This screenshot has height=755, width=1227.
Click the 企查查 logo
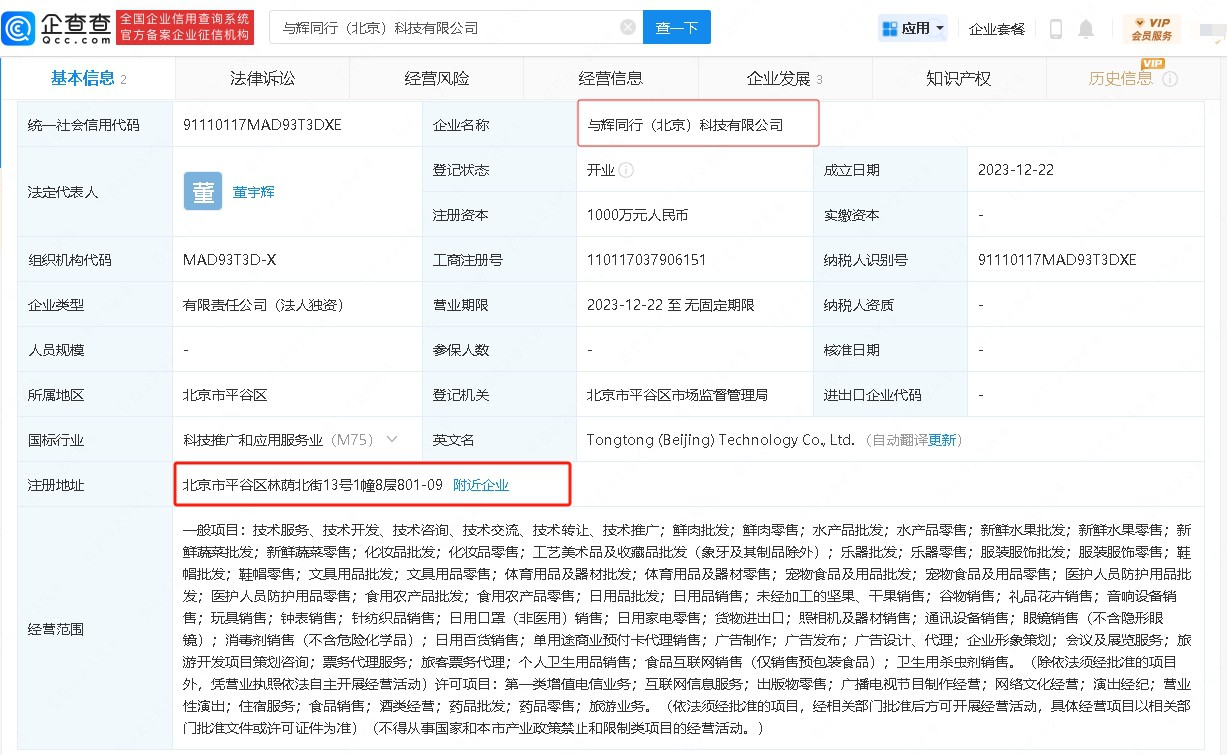[56, 28]
